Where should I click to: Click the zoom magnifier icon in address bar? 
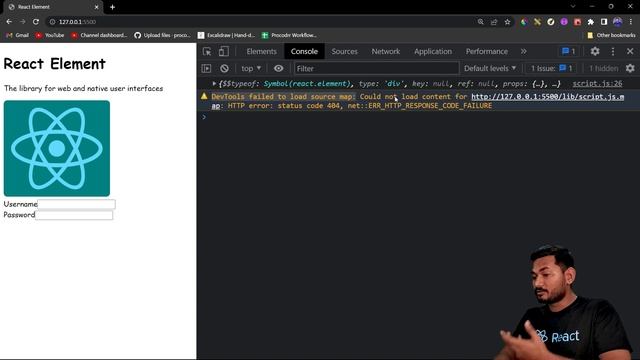tap(480, 22)
